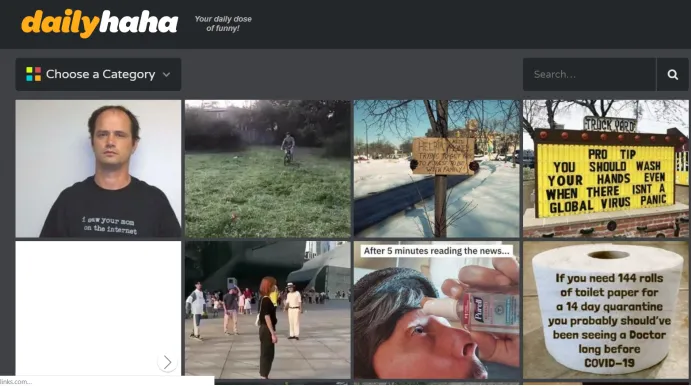
Task: Expand the category chevron arrow
Action: [x=167, y=74]
